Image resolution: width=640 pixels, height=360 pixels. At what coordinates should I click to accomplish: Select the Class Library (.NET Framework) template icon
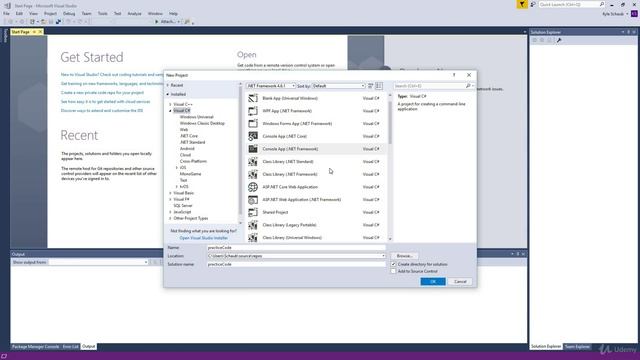click(x=253, y=174)
